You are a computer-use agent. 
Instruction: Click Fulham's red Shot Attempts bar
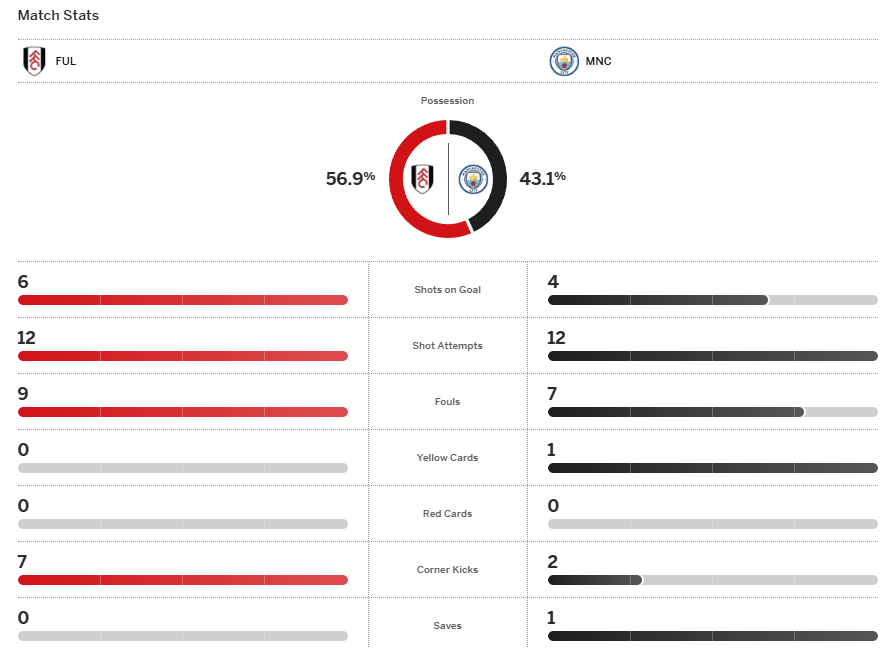182,356
